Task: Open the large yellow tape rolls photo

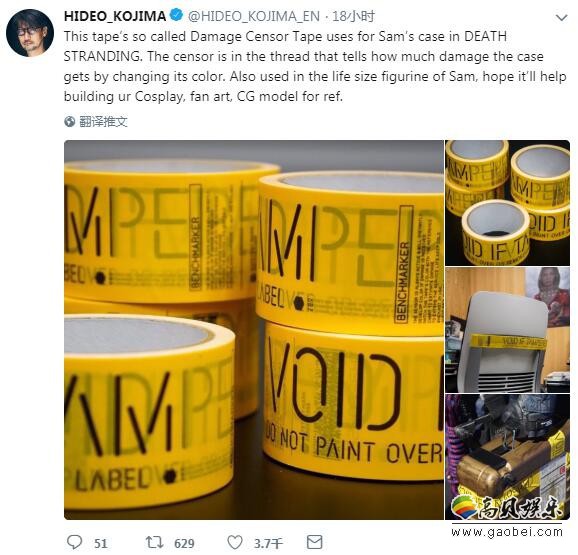Action: (254, 330)
